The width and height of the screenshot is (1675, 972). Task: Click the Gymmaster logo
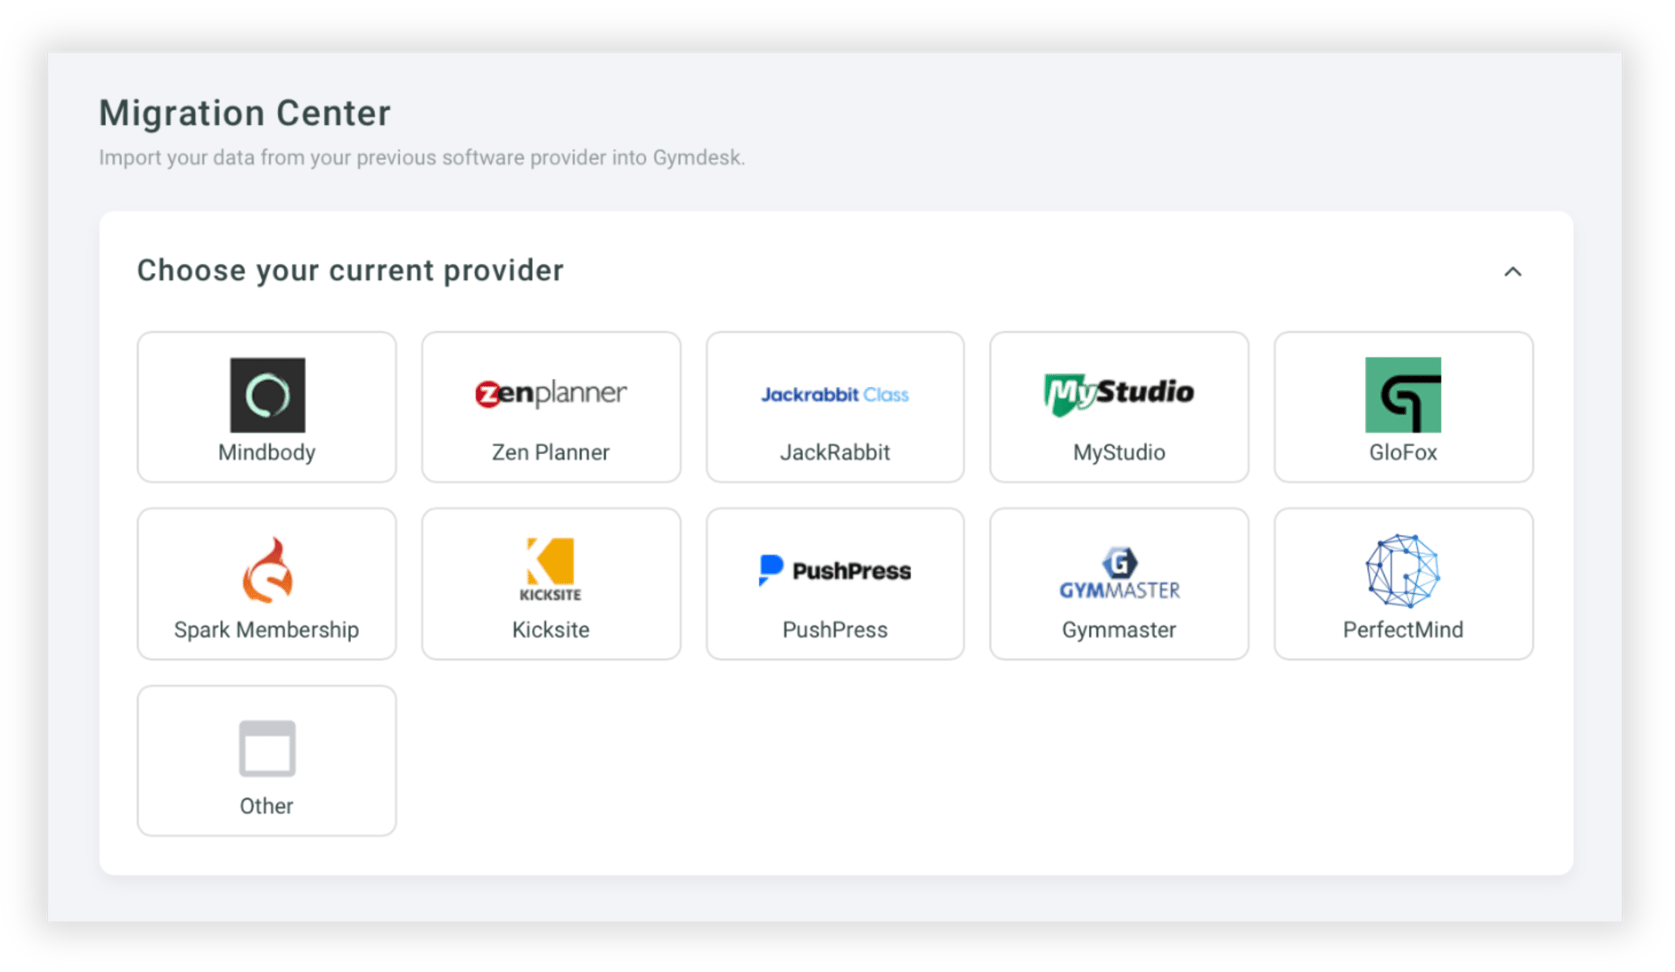[x=1118, y=570]
